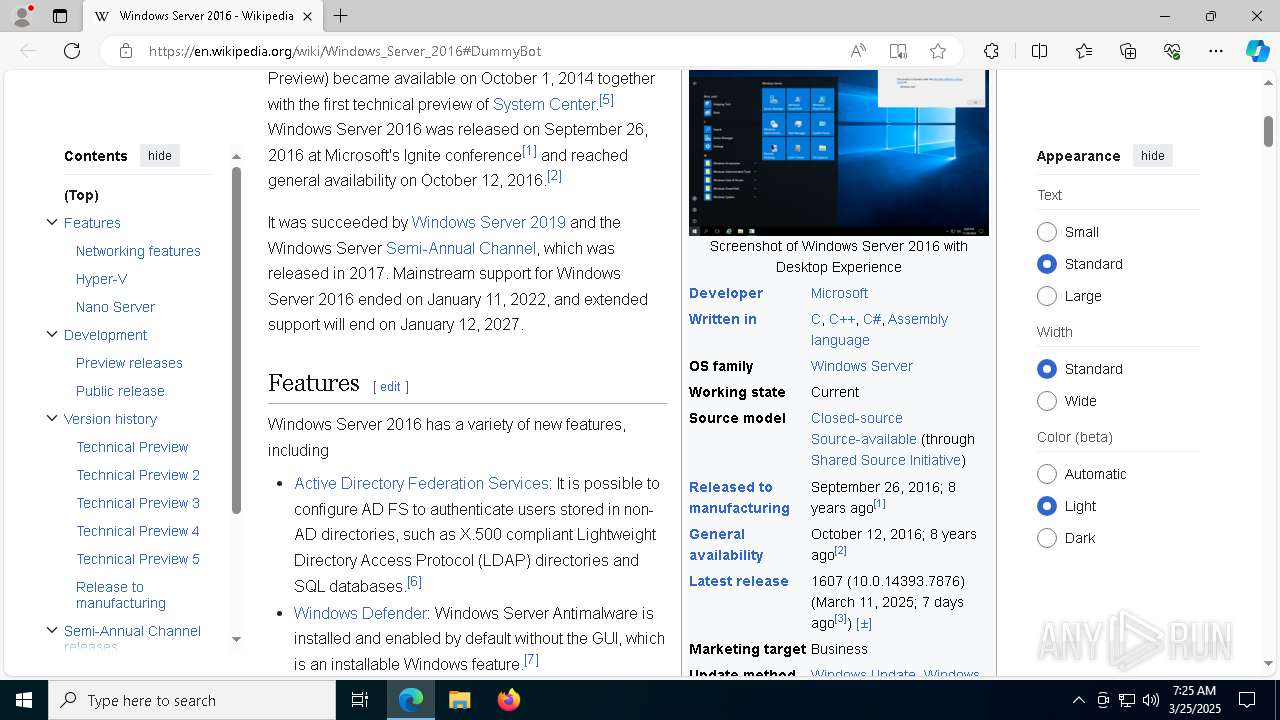Hide the Contents sidebar
This screenshot has height=720, width=1280.
[x=160, y=156]
